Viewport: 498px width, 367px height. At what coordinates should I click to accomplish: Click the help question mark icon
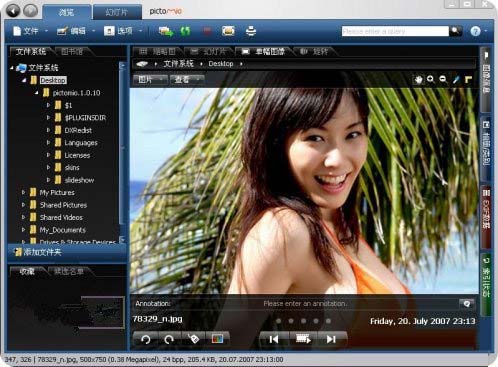[x=476, y=31]
